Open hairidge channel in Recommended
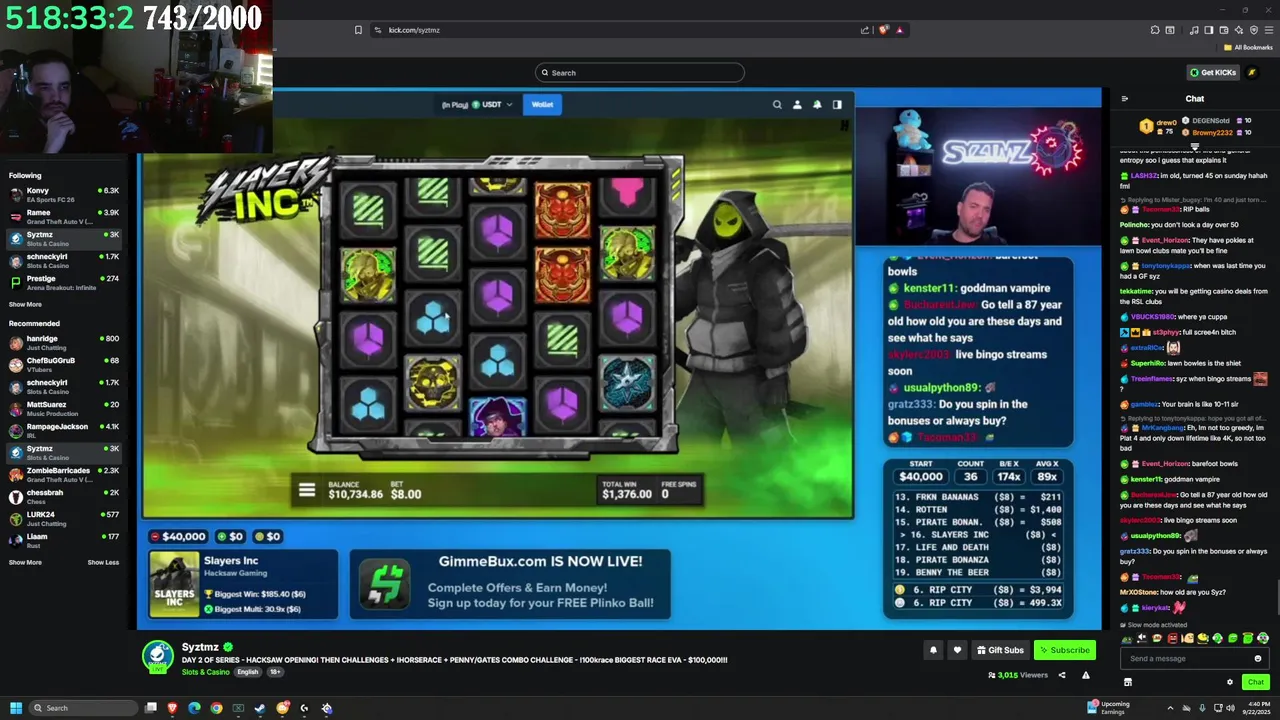Viewport: 1280px width, 720px height. (x=64, y=342)
